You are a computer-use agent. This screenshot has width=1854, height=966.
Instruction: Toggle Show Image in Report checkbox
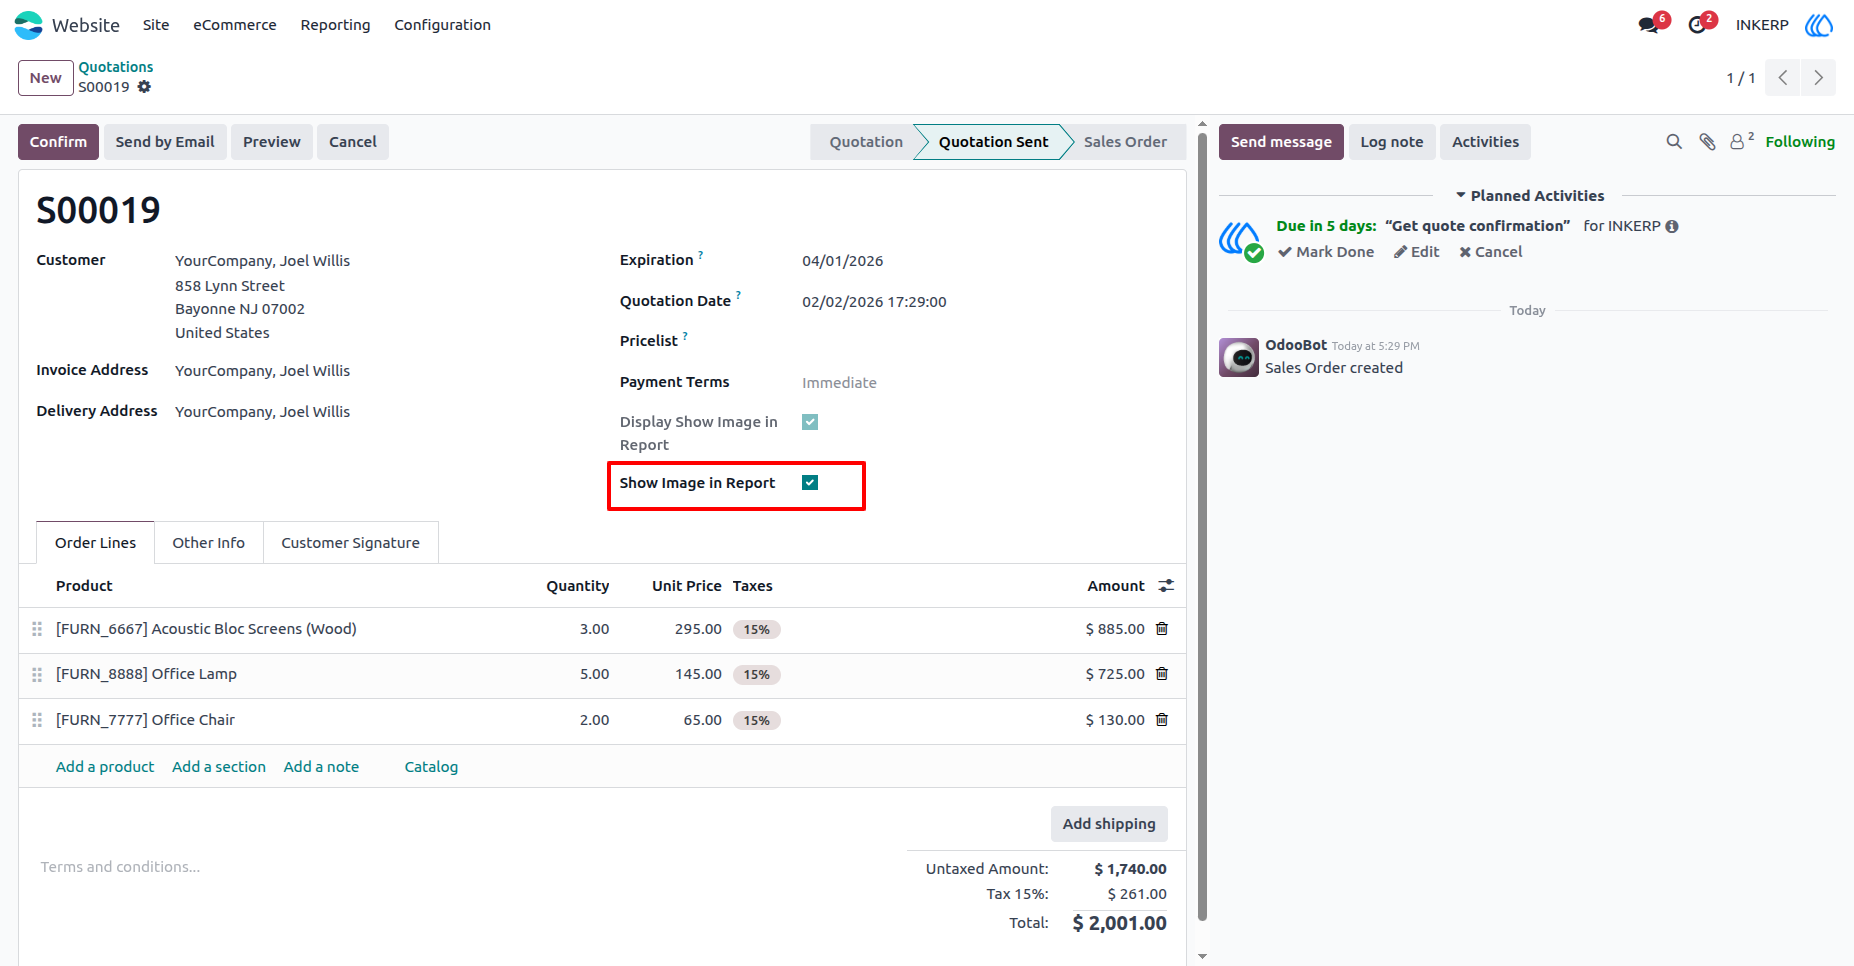point(810,483)
